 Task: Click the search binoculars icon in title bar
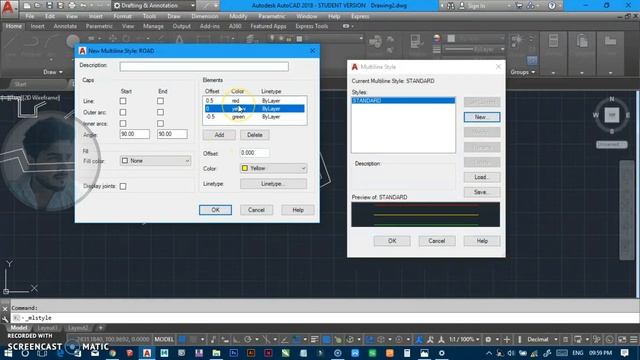coord(451,6)
